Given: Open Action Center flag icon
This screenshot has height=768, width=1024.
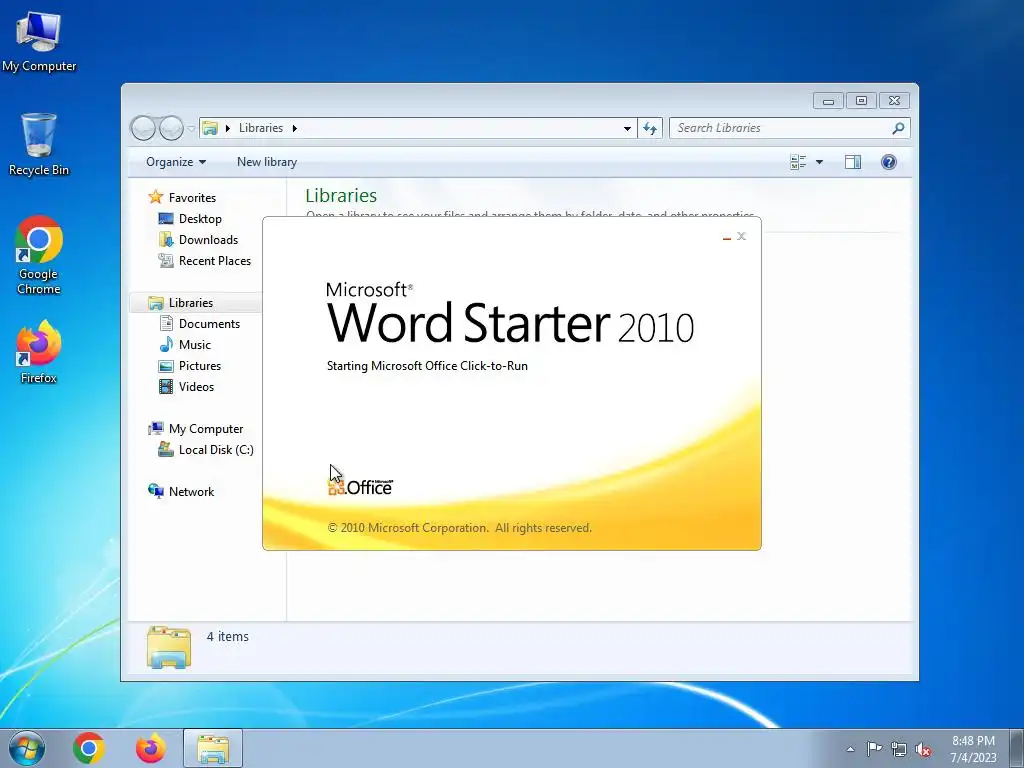Looking at the screenshot, I should [x=874, y=749].
